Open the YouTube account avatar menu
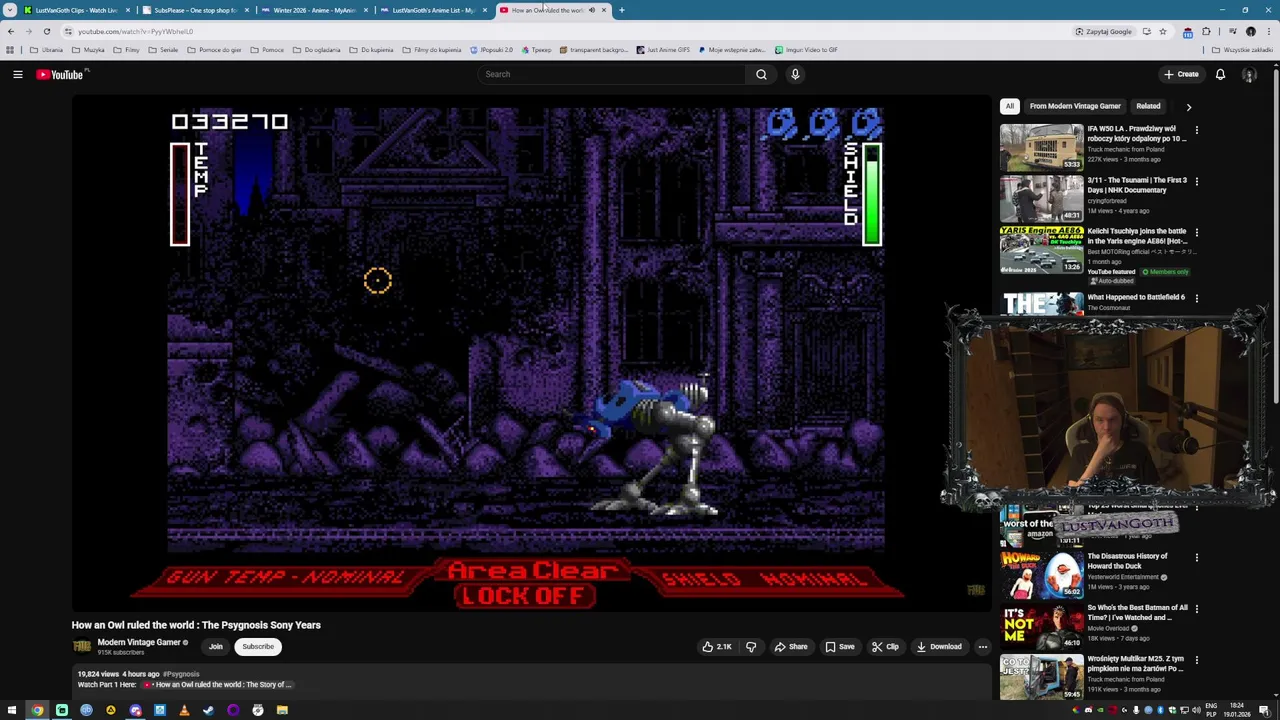The width and height of the screenshot is (1280, 720). pos(1249,74)
